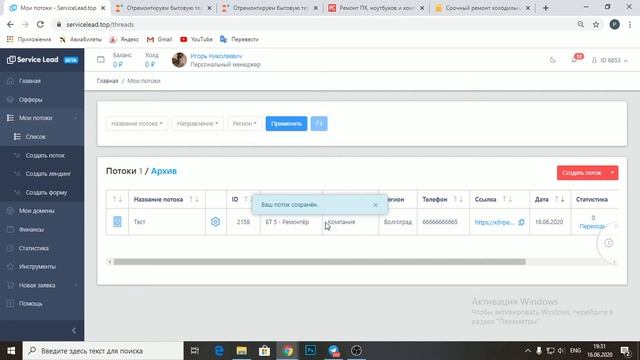Open Инструменты in the sidebar
This screenshot has width=640, height=360.
click(x=37, y=267)
